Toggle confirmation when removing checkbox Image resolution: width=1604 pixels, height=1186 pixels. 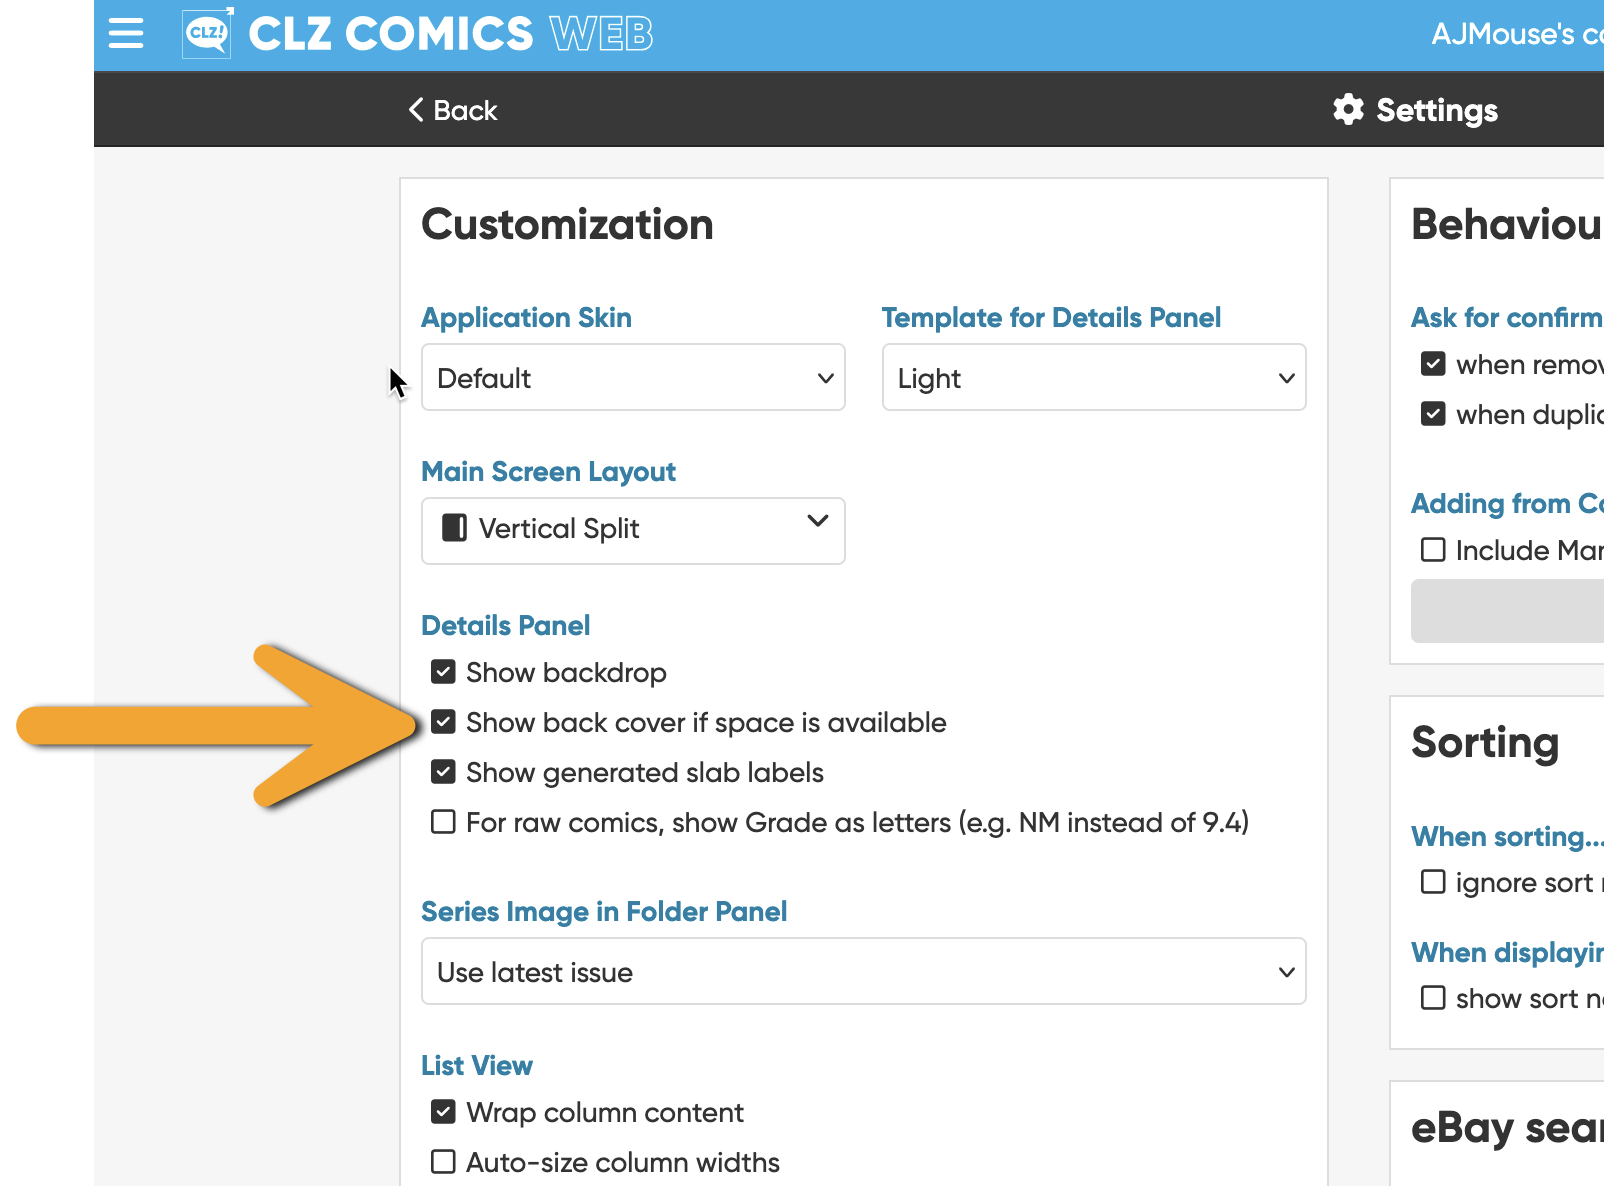click(x=1433, y=364)
